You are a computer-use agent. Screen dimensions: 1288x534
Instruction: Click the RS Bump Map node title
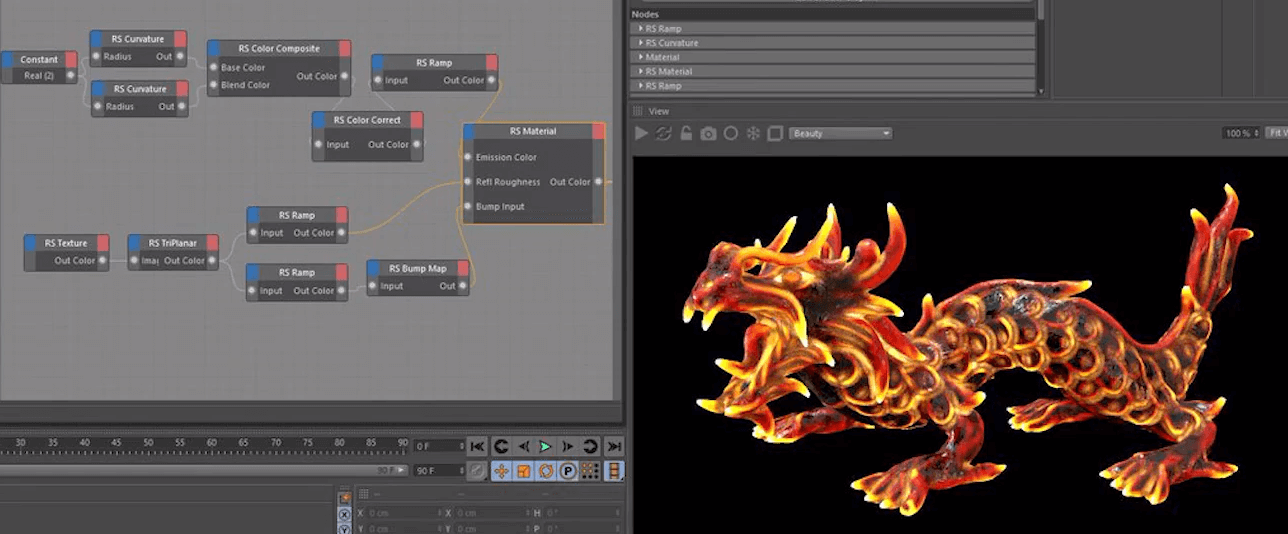click(x=417, y=268)
